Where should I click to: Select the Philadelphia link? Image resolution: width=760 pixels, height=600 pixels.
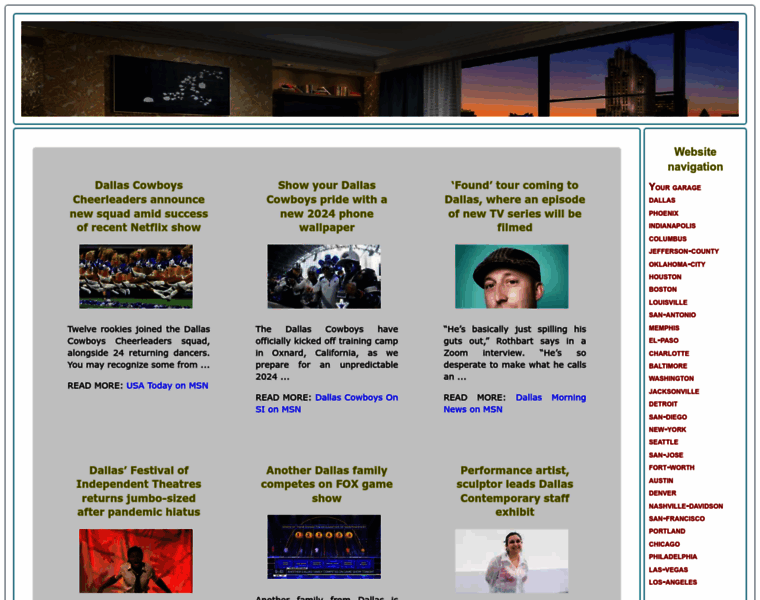pyautogui.click(x=673, y=557)
